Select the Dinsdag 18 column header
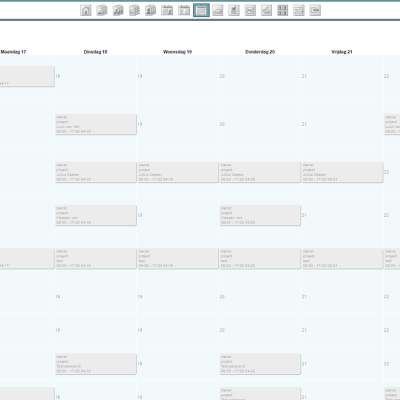The height and width of the screenshot is (400, 400). coord(95,52)
